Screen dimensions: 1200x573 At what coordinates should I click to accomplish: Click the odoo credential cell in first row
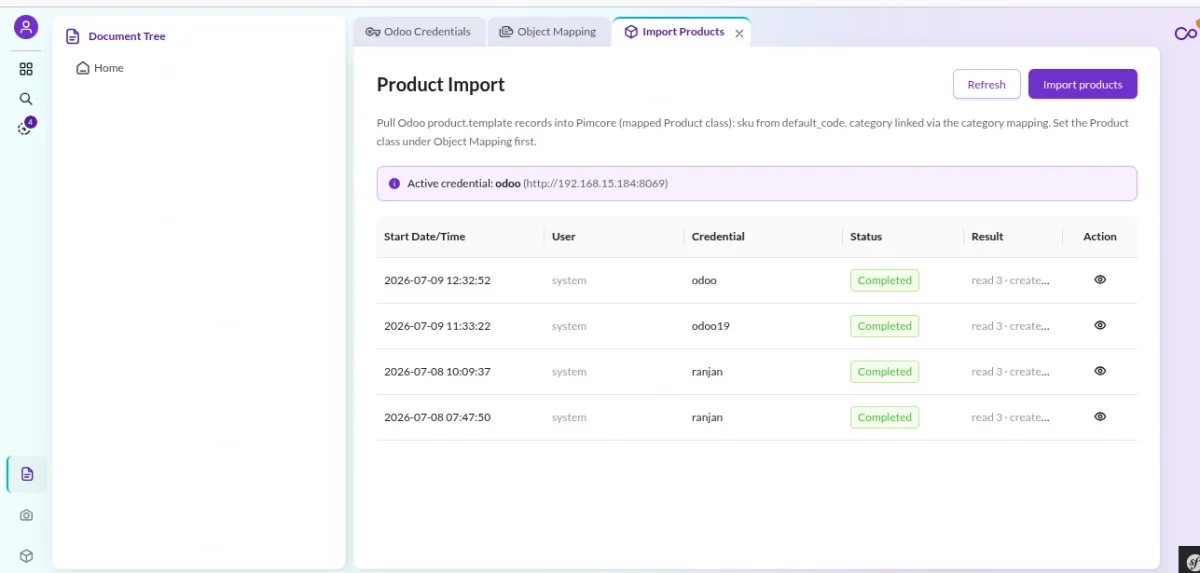[704, 281]
